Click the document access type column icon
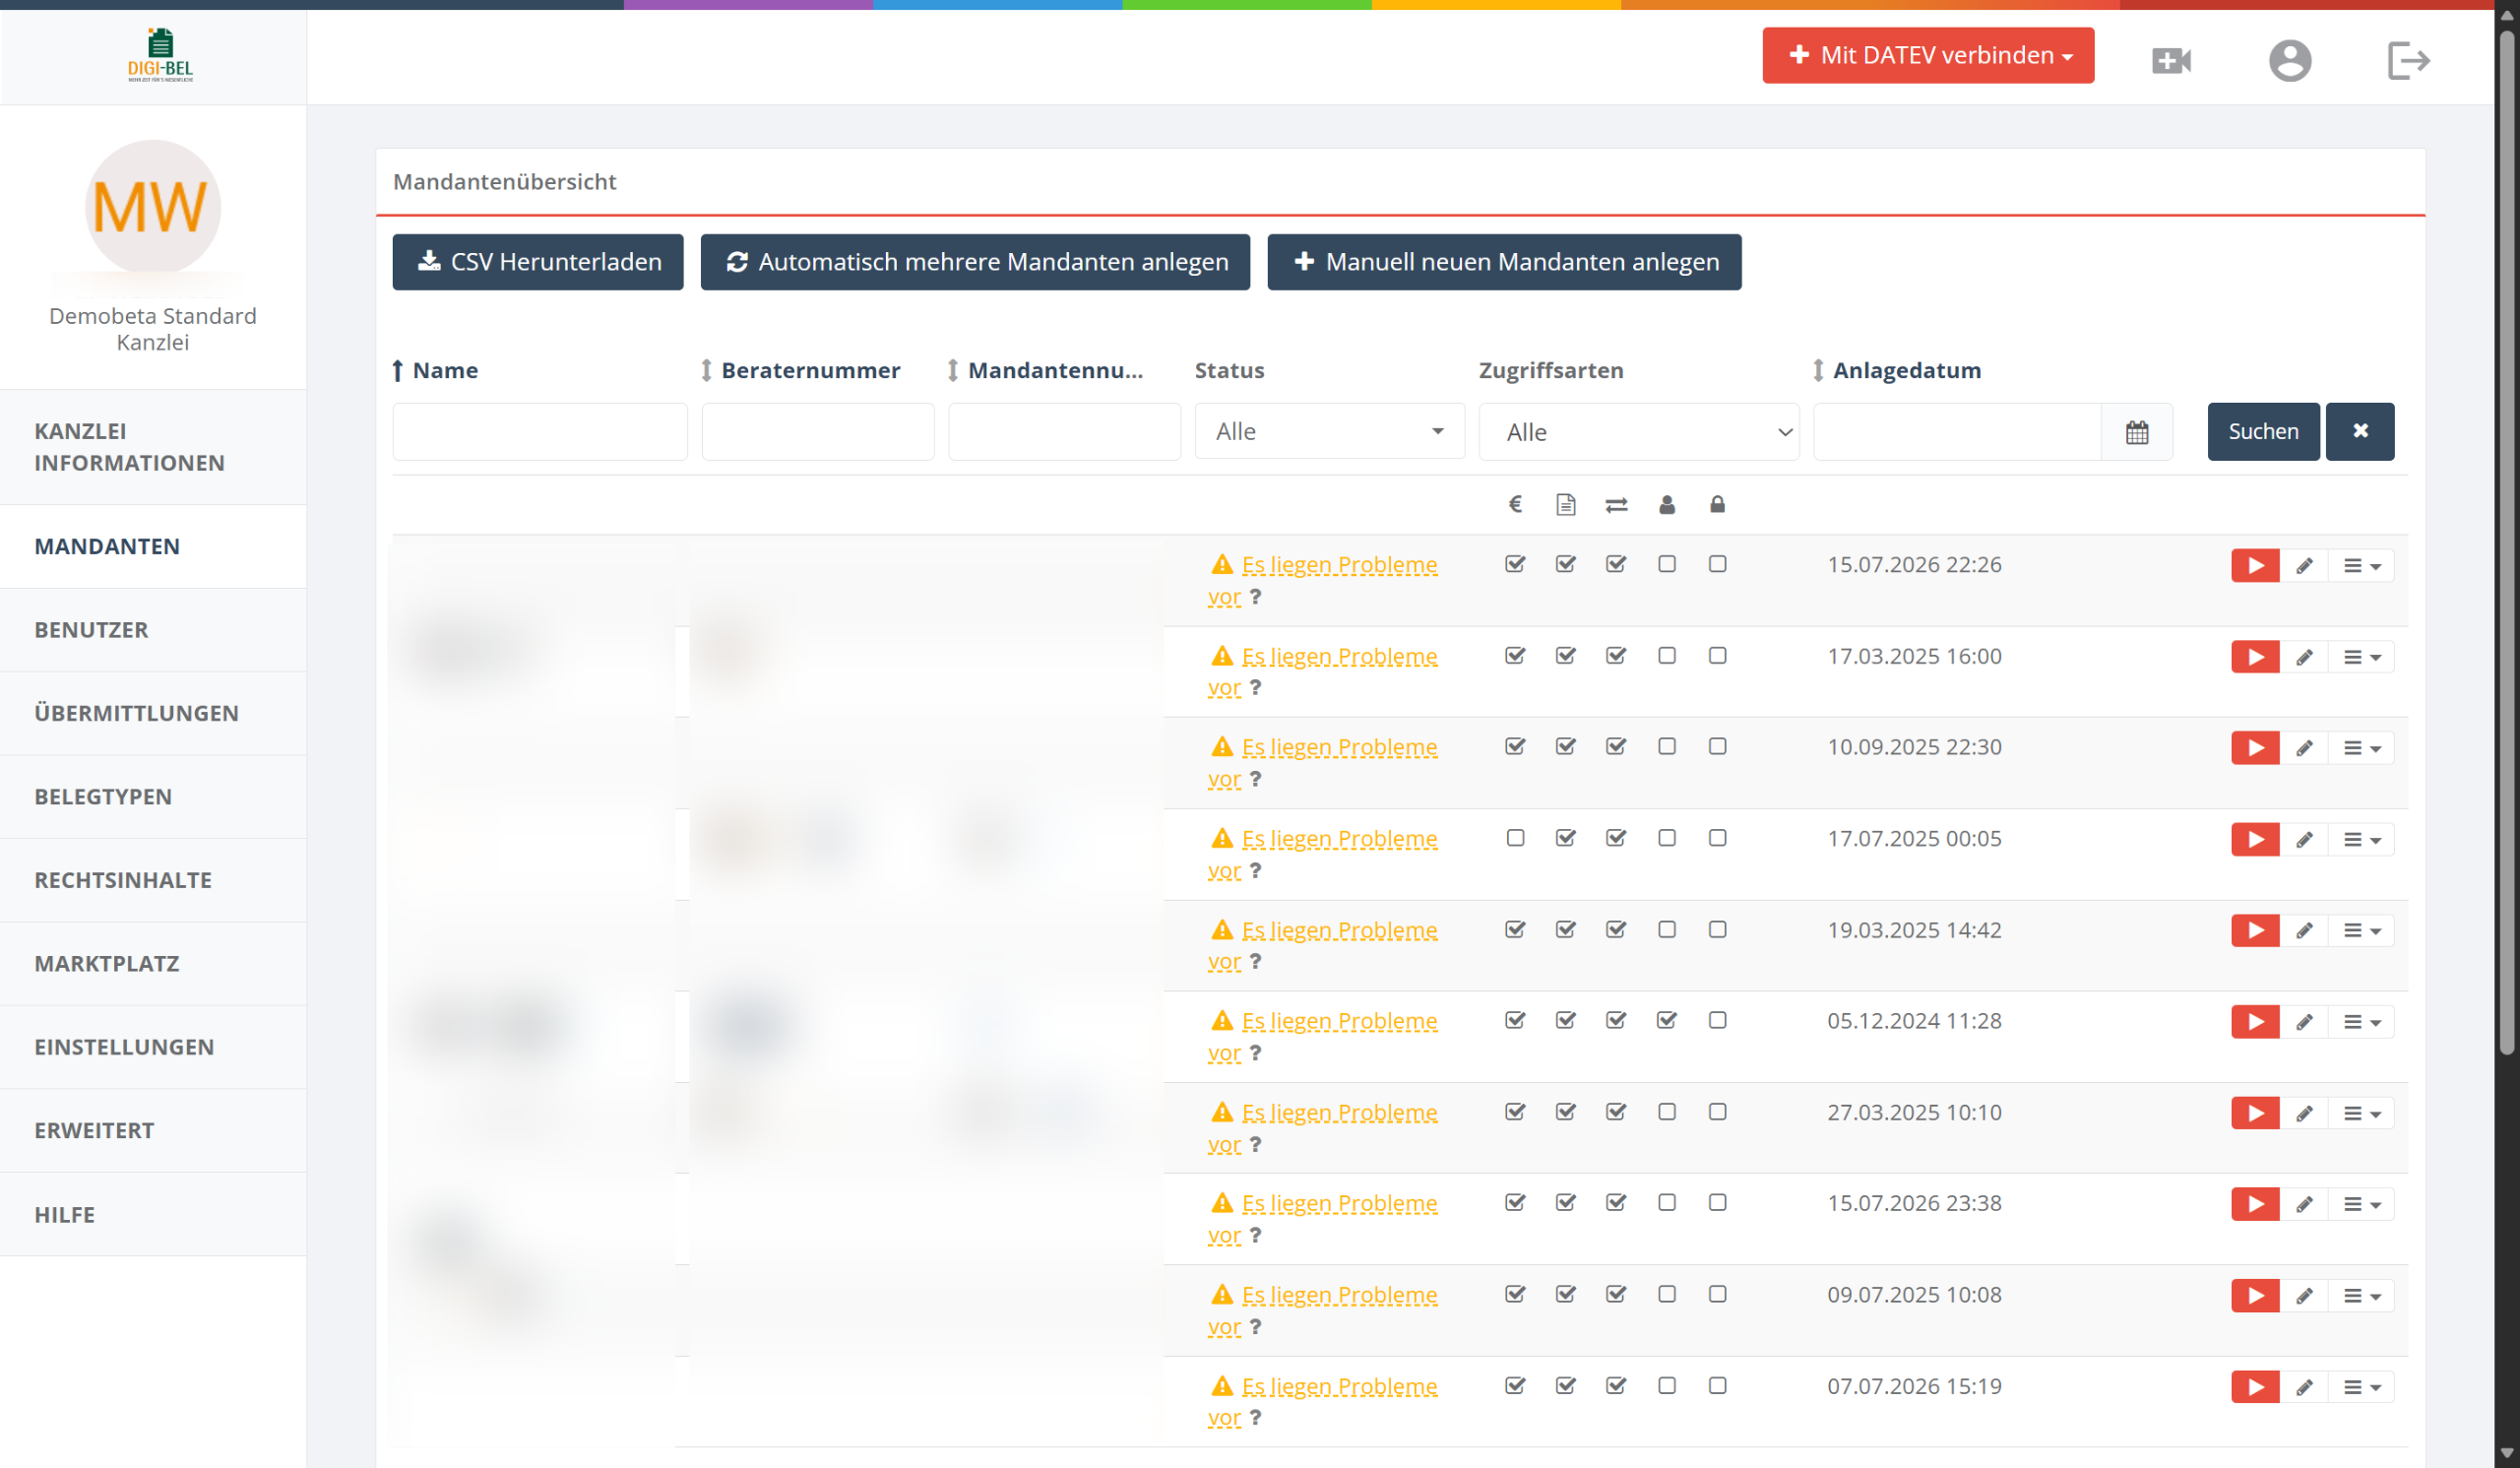Image resolution: width=2520 pixels, height=1468 pixels. 1566,504
